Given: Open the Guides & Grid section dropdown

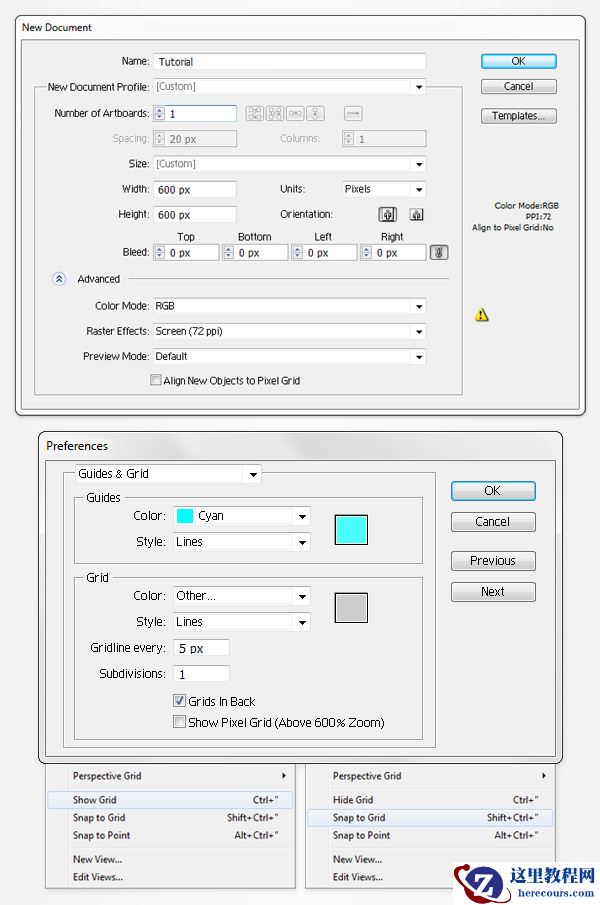Looking at the screenshot, I should click(x=168, y=474).
